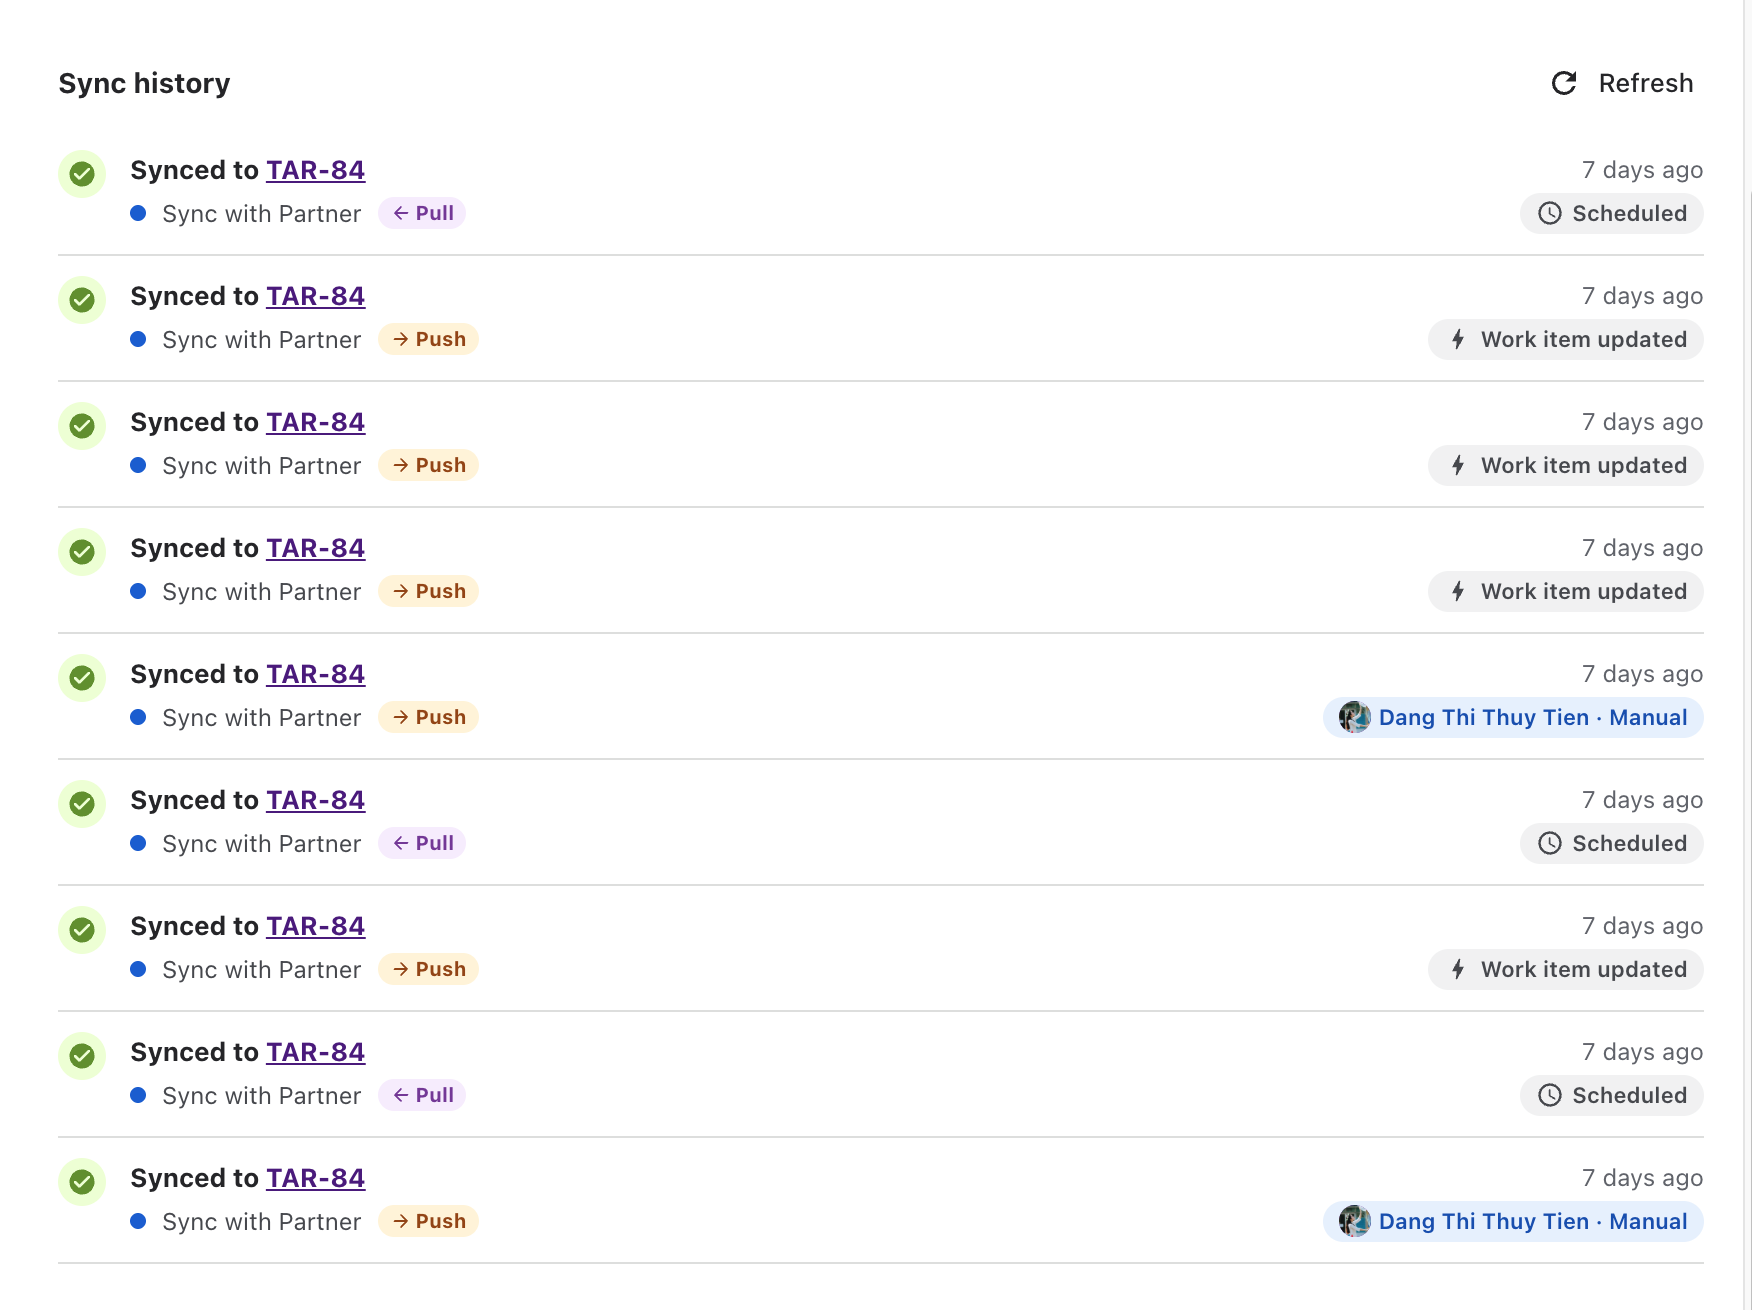The image size is (1752, 1310).
Task: Click the Scheduled clock badge in the eighth entry
Action: coord(1612,1095)
